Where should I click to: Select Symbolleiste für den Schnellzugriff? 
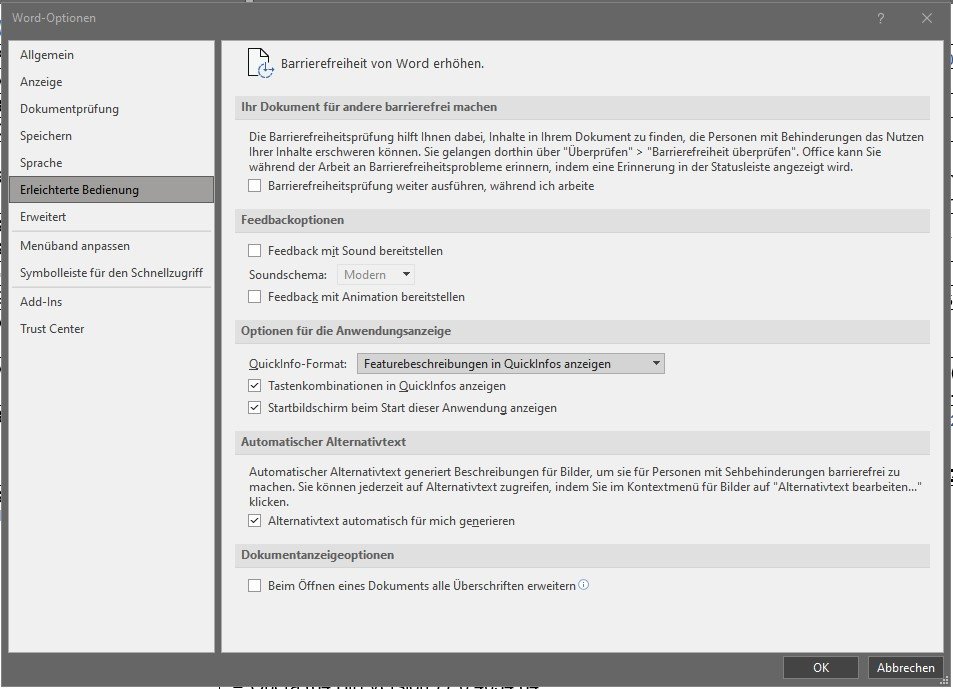tap(111, 273)
